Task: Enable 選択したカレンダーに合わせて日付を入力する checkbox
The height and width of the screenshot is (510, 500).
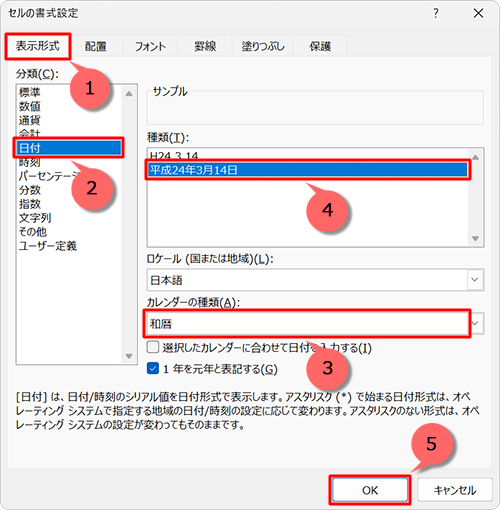Action: click(x=153, y=347)
